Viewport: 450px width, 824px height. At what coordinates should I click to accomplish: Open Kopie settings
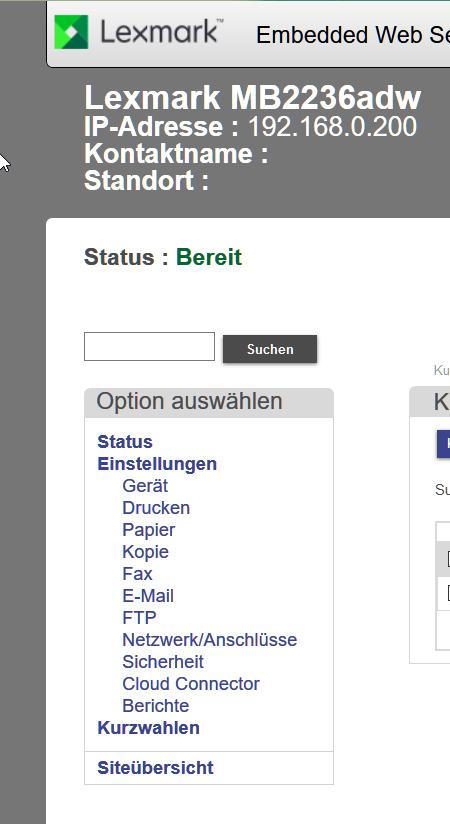click(146, 552)
